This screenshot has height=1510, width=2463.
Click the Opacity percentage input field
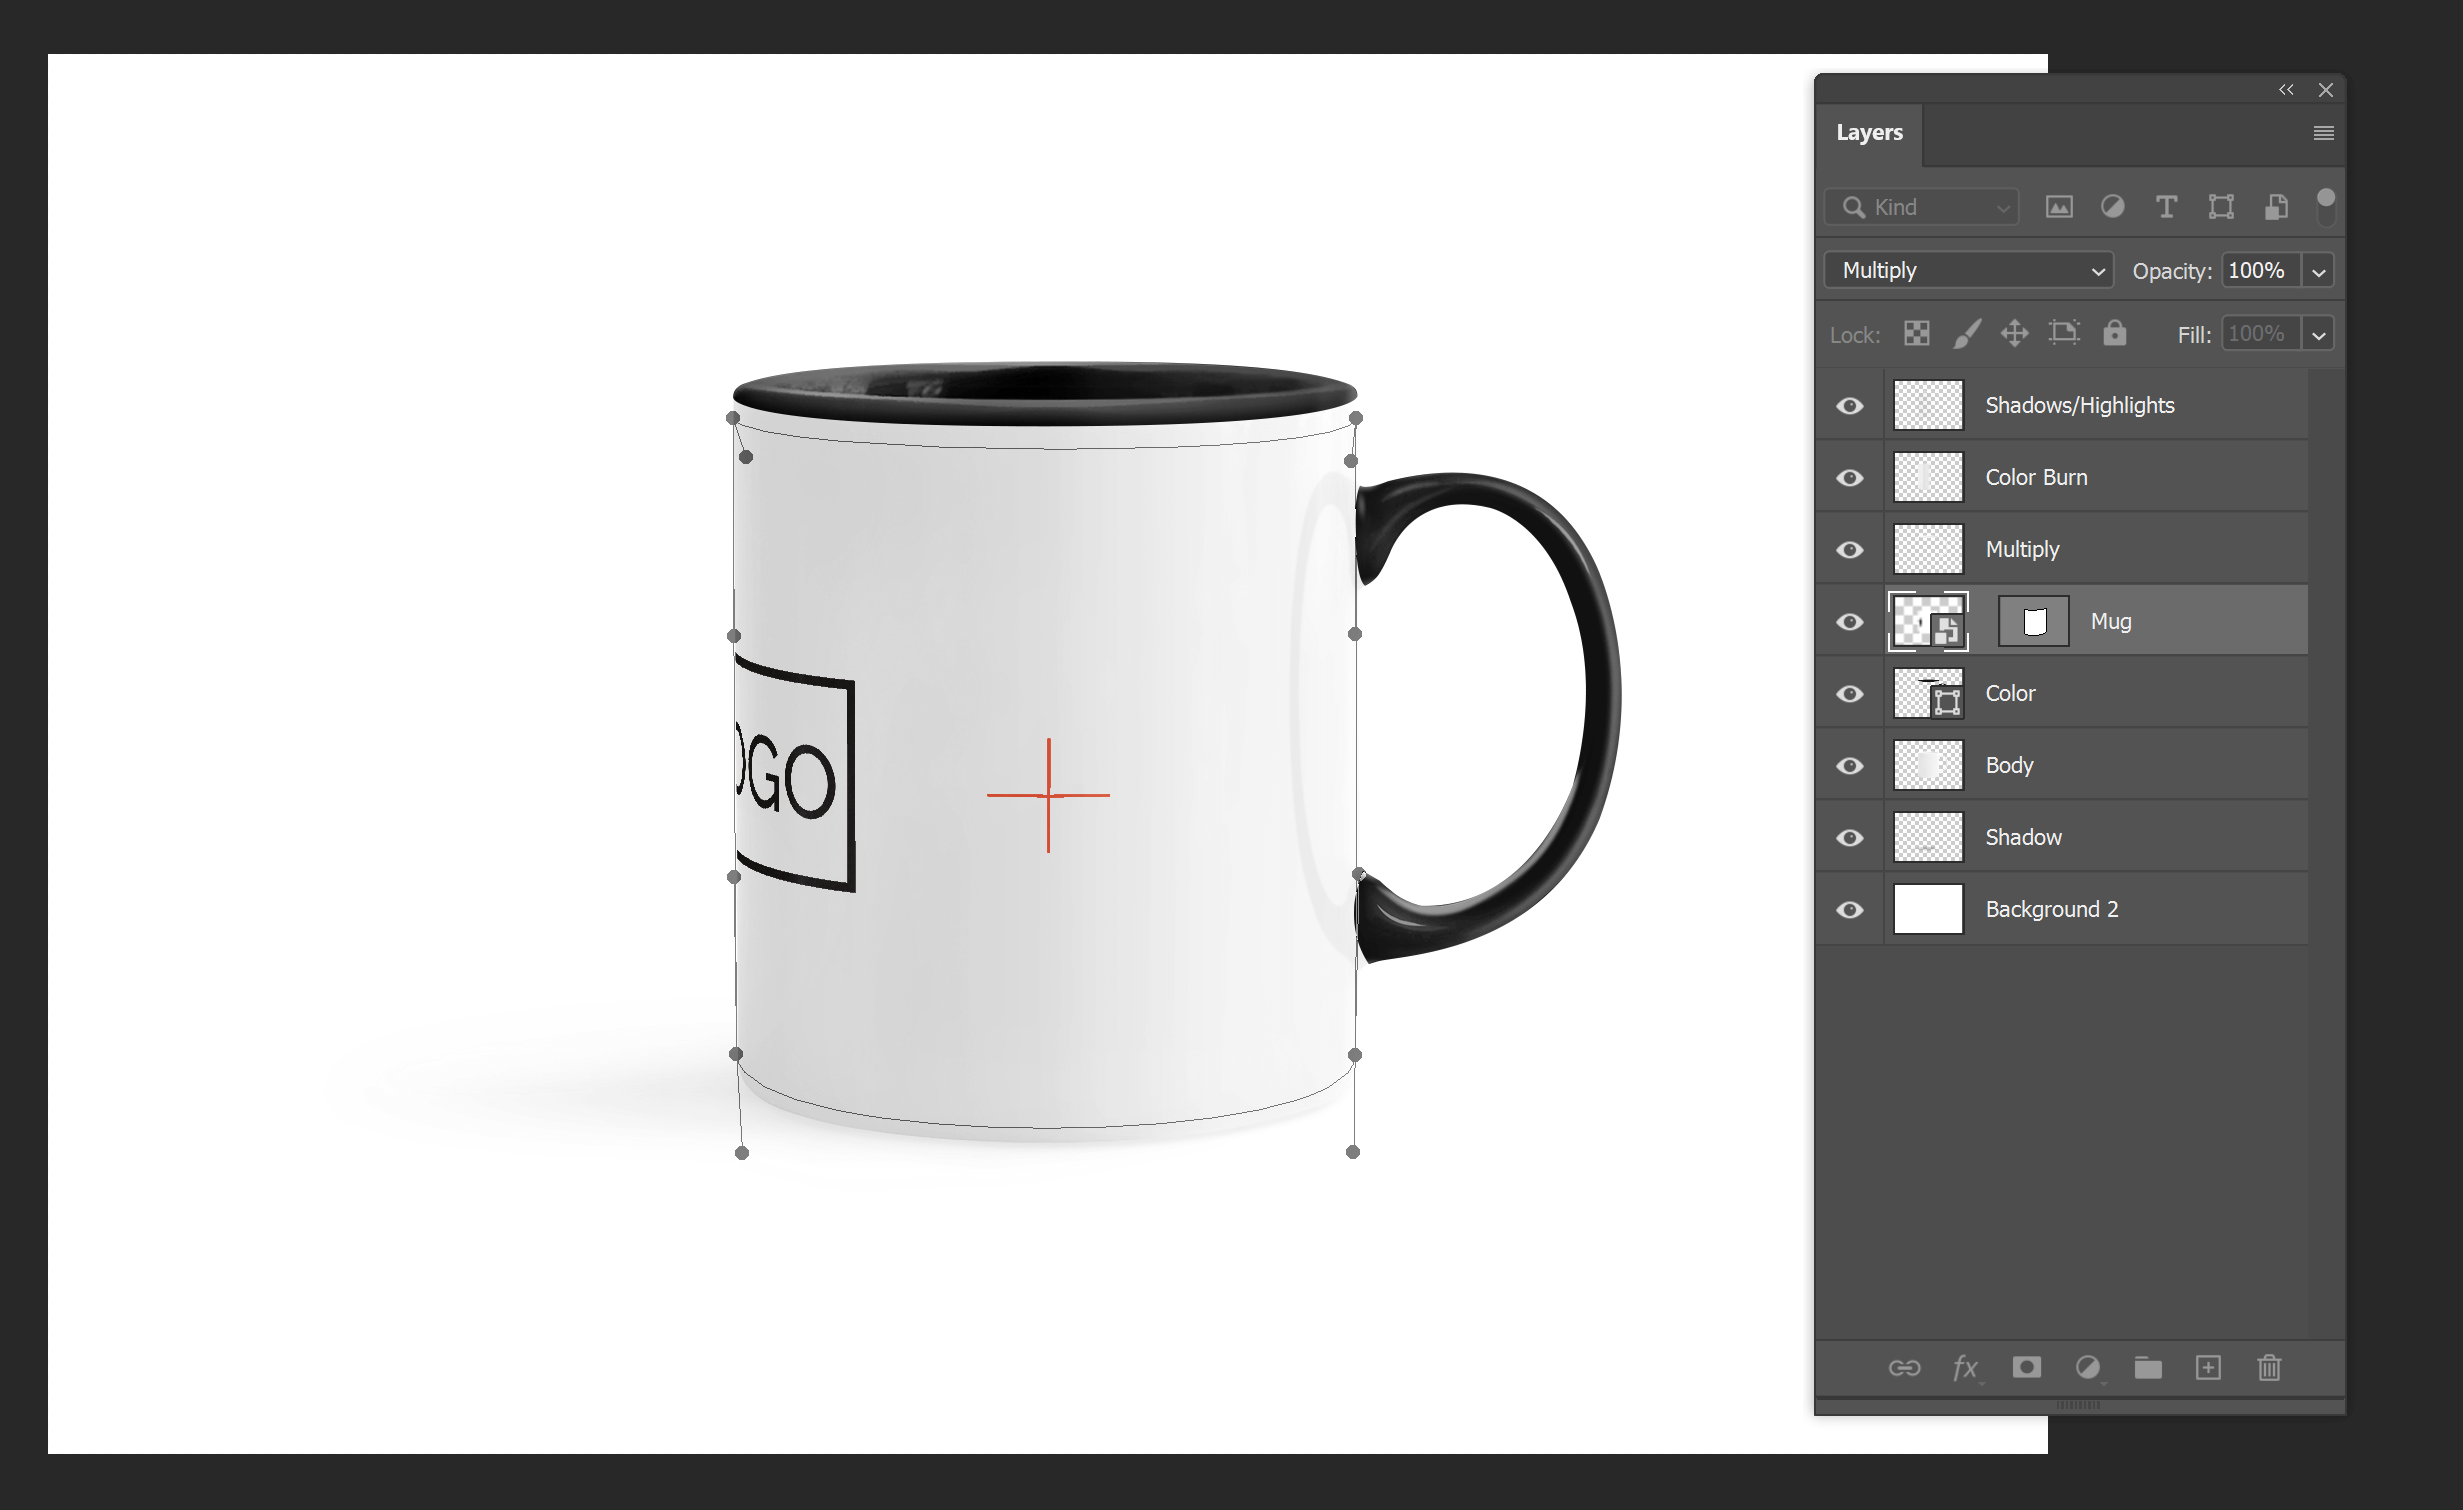(x=2261, y=271)
